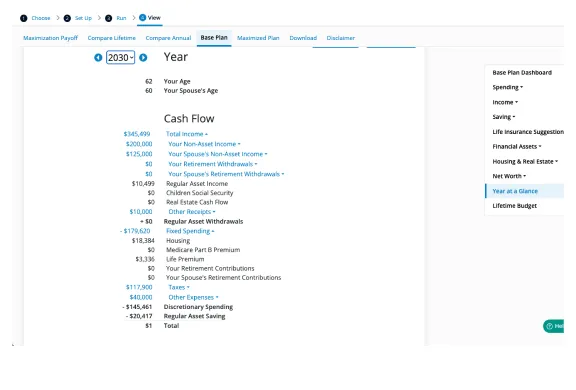Viewport: 576px width, 390px height.
Task: Select the Regular Asset Saving label
Action: point(194,316)
